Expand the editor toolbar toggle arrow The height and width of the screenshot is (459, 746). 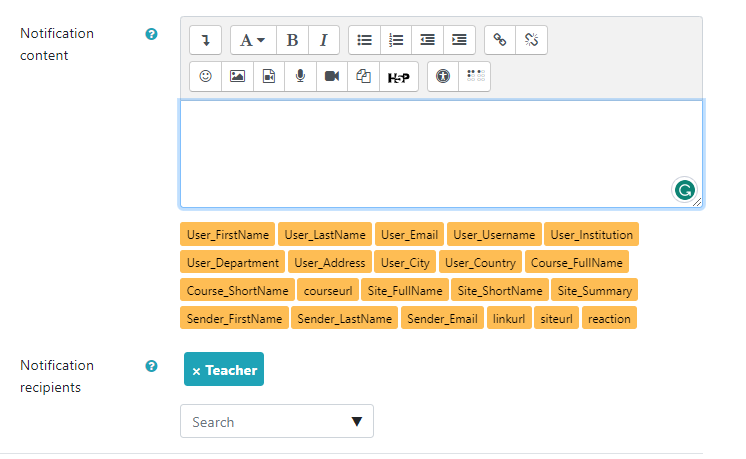pyautogui.click(x=206, y=40)
